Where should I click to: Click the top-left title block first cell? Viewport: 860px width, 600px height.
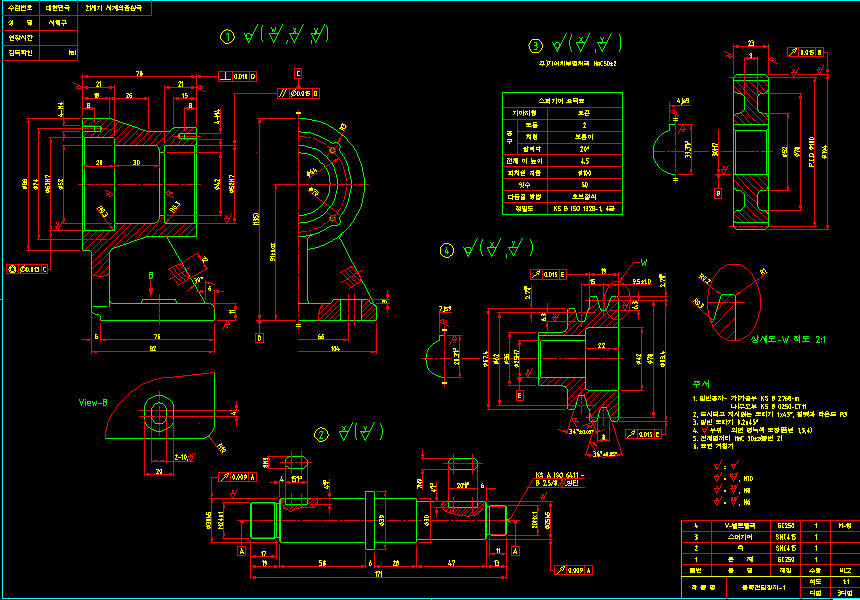point(21,6)
